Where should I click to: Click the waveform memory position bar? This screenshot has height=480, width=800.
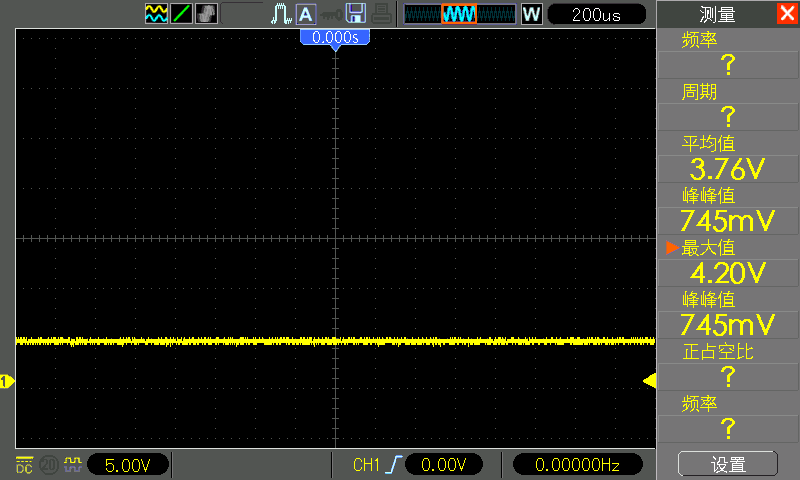click(x=461, y=14)
